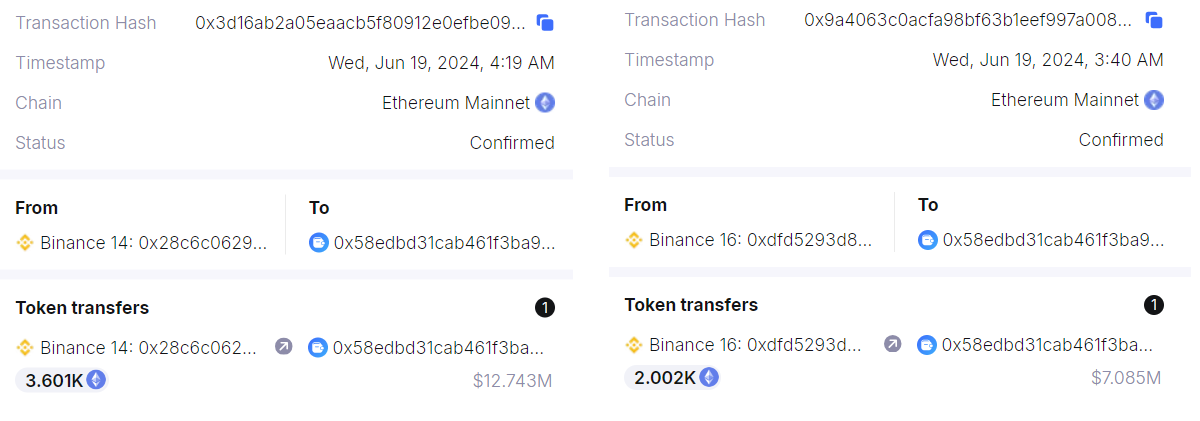Open Binance 16 sender address link
Viewport: 1200px width, 421px height.
point(761,240)
